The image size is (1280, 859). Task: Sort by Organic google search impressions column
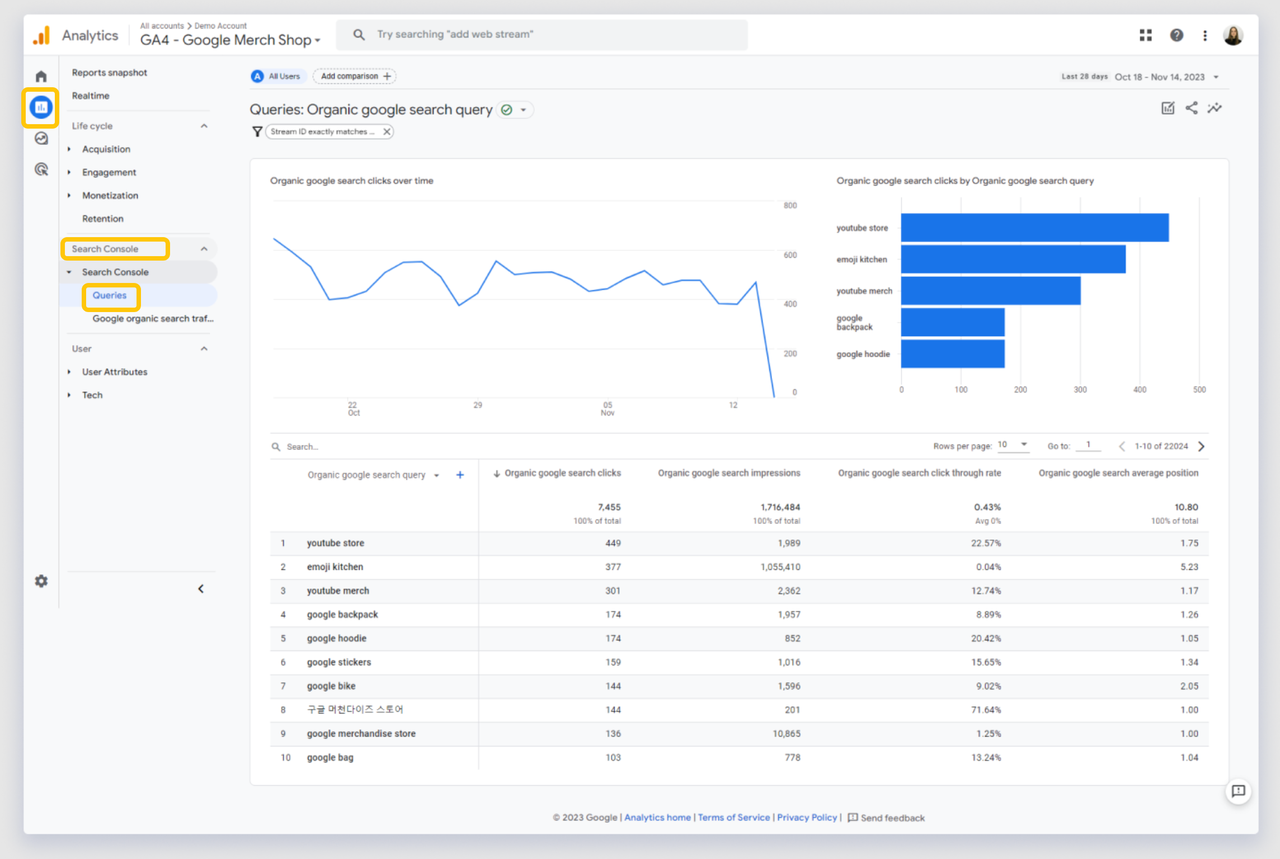click(x=729, y=474)
